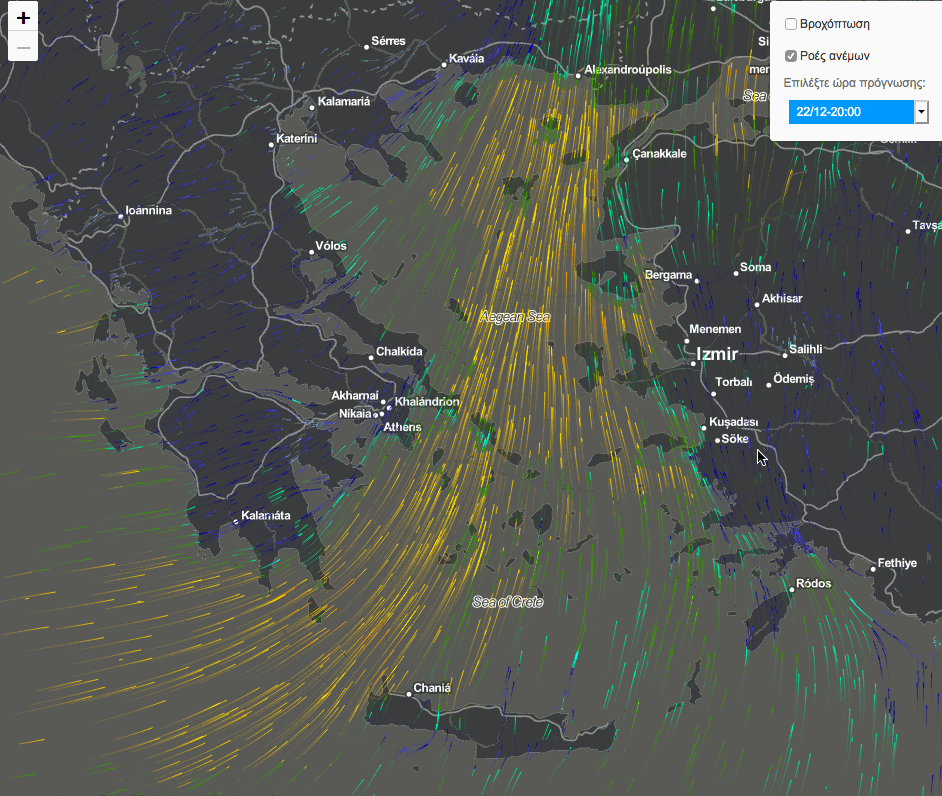Viewport: 942px width, 796px height.
Task: Click the Fethiye city marker
Action: click(x=873, y=568)
